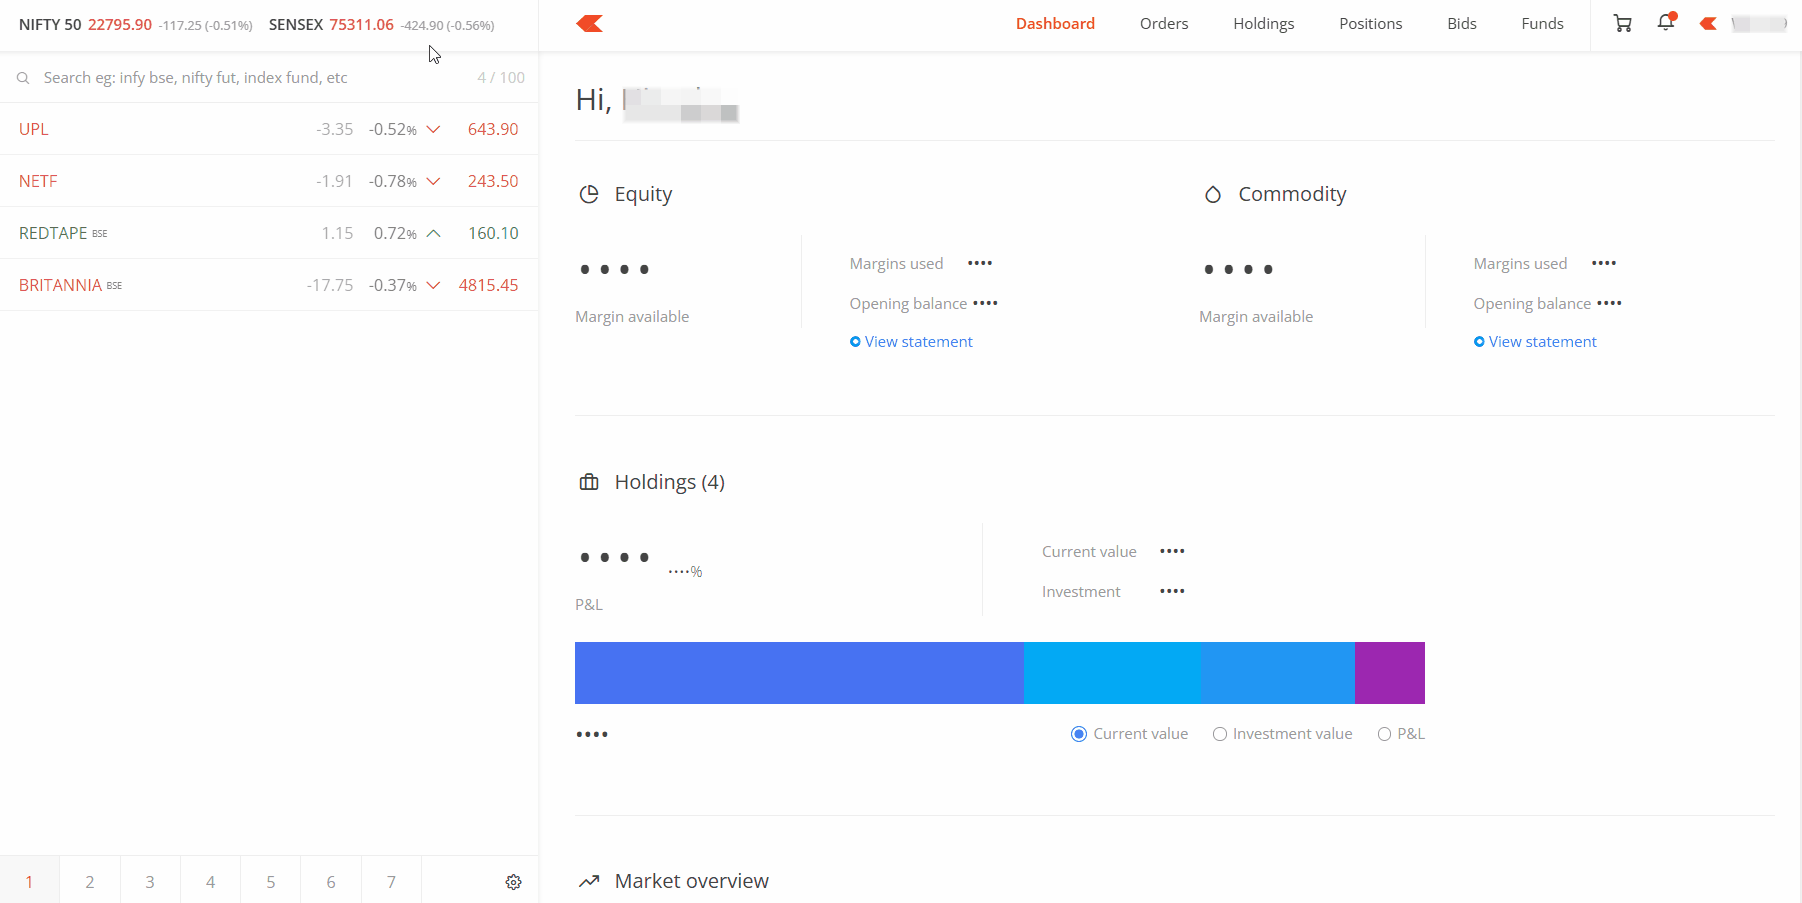Click the Market overview trend icon

589,881
